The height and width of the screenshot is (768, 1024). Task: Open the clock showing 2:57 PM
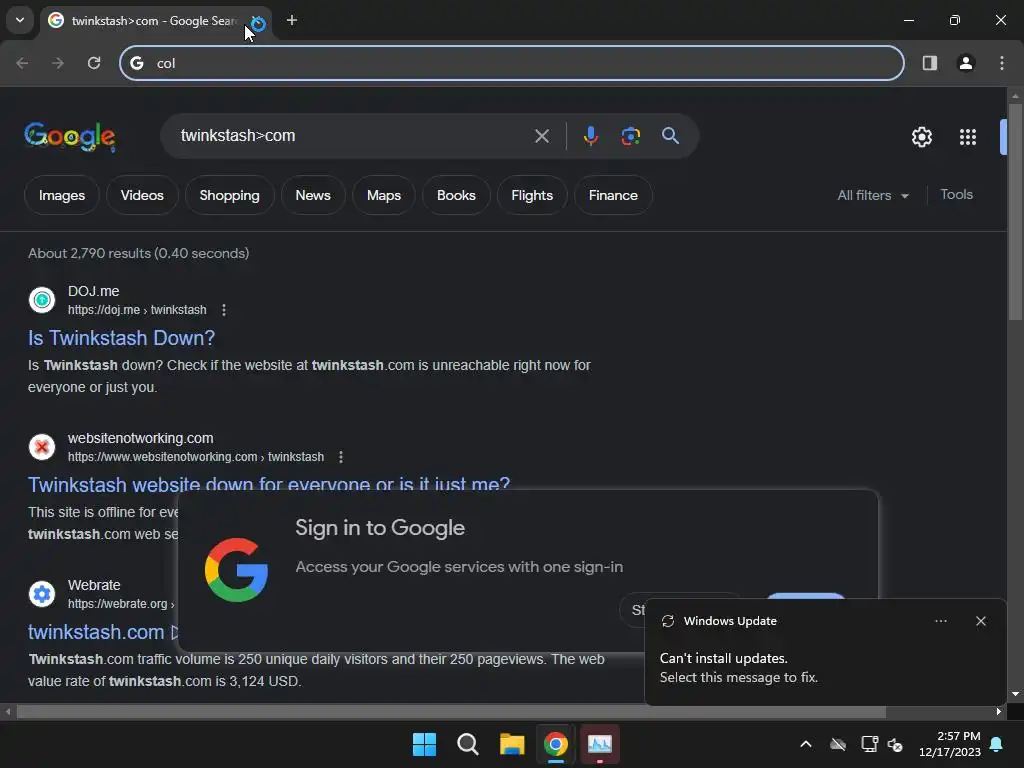950,744
